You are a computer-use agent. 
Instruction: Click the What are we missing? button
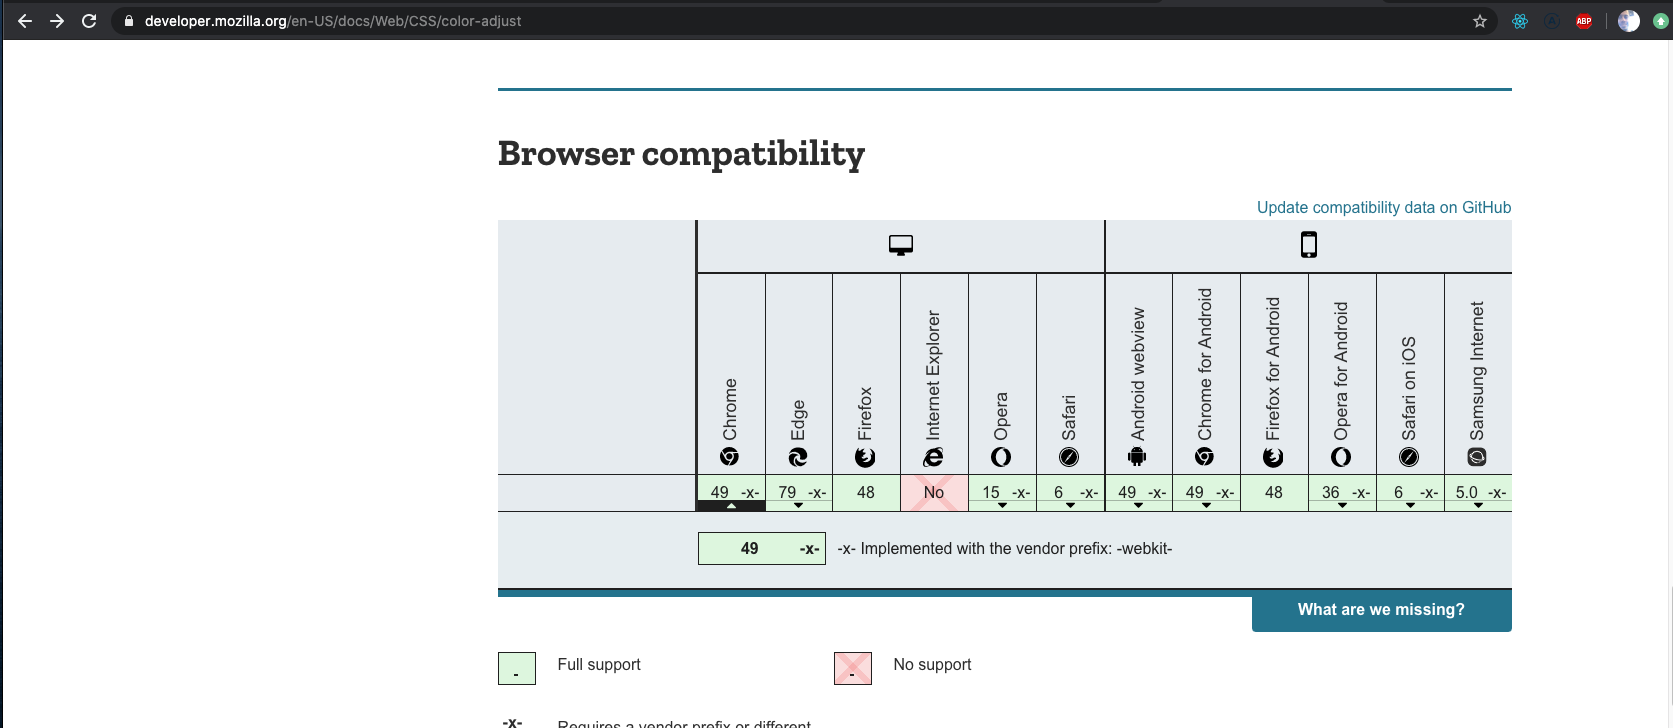pos(1381,610)
